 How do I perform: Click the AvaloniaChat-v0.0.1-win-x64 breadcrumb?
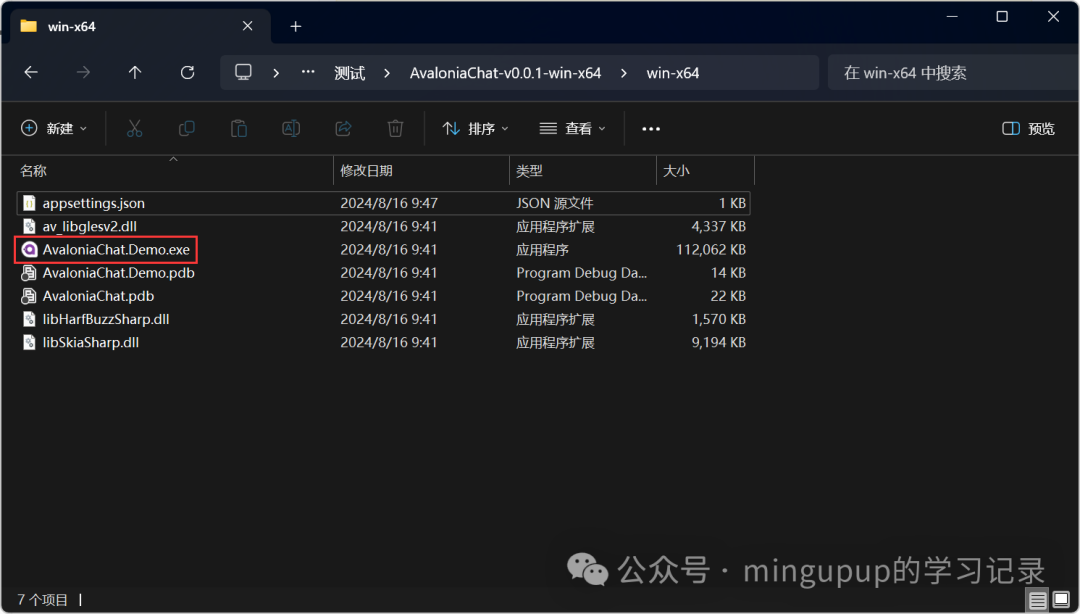point(505,73)
